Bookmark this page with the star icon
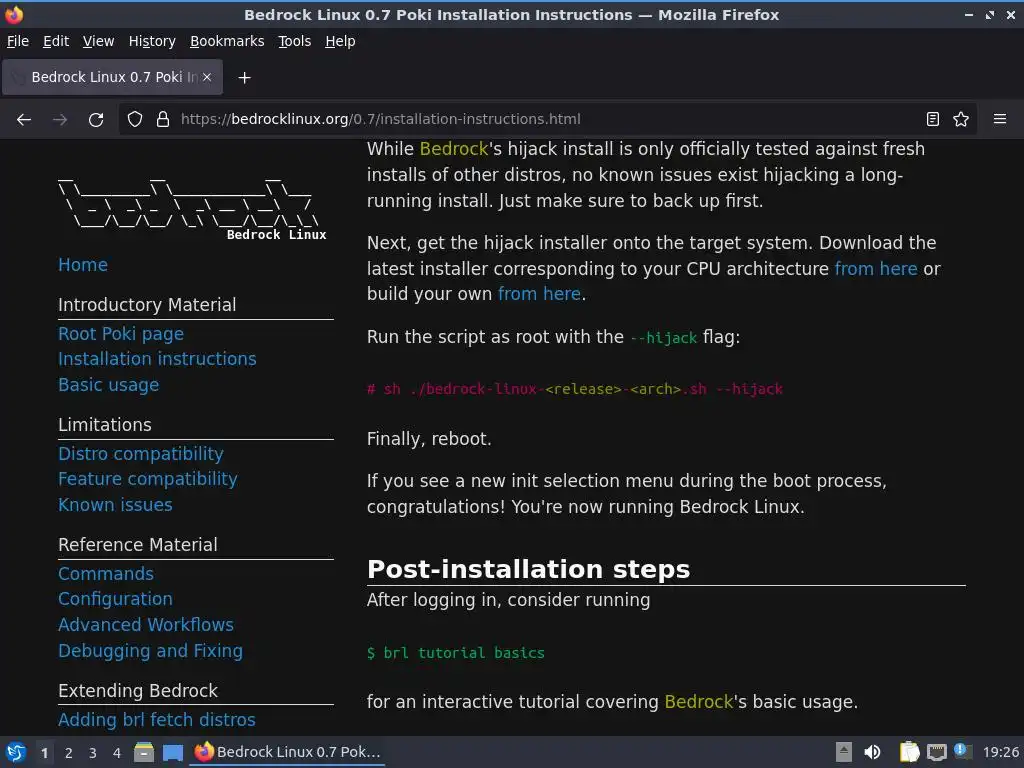Image resolution: width=1024 pixels, height=768 pixels. coord(961,119)
